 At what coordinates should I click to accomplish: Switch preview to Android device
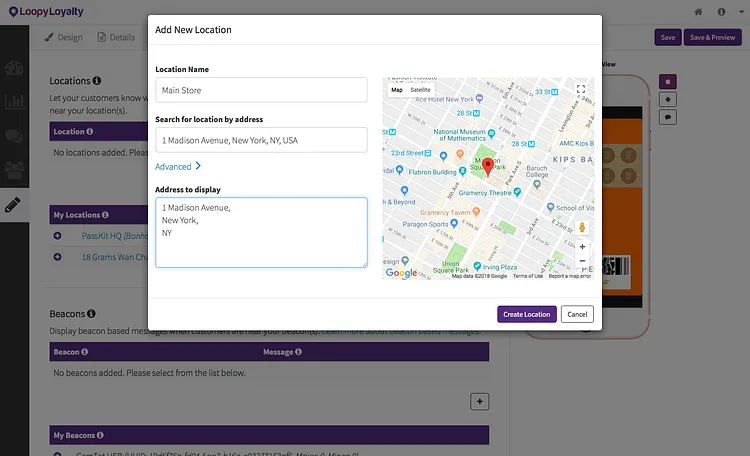[668, 100]
